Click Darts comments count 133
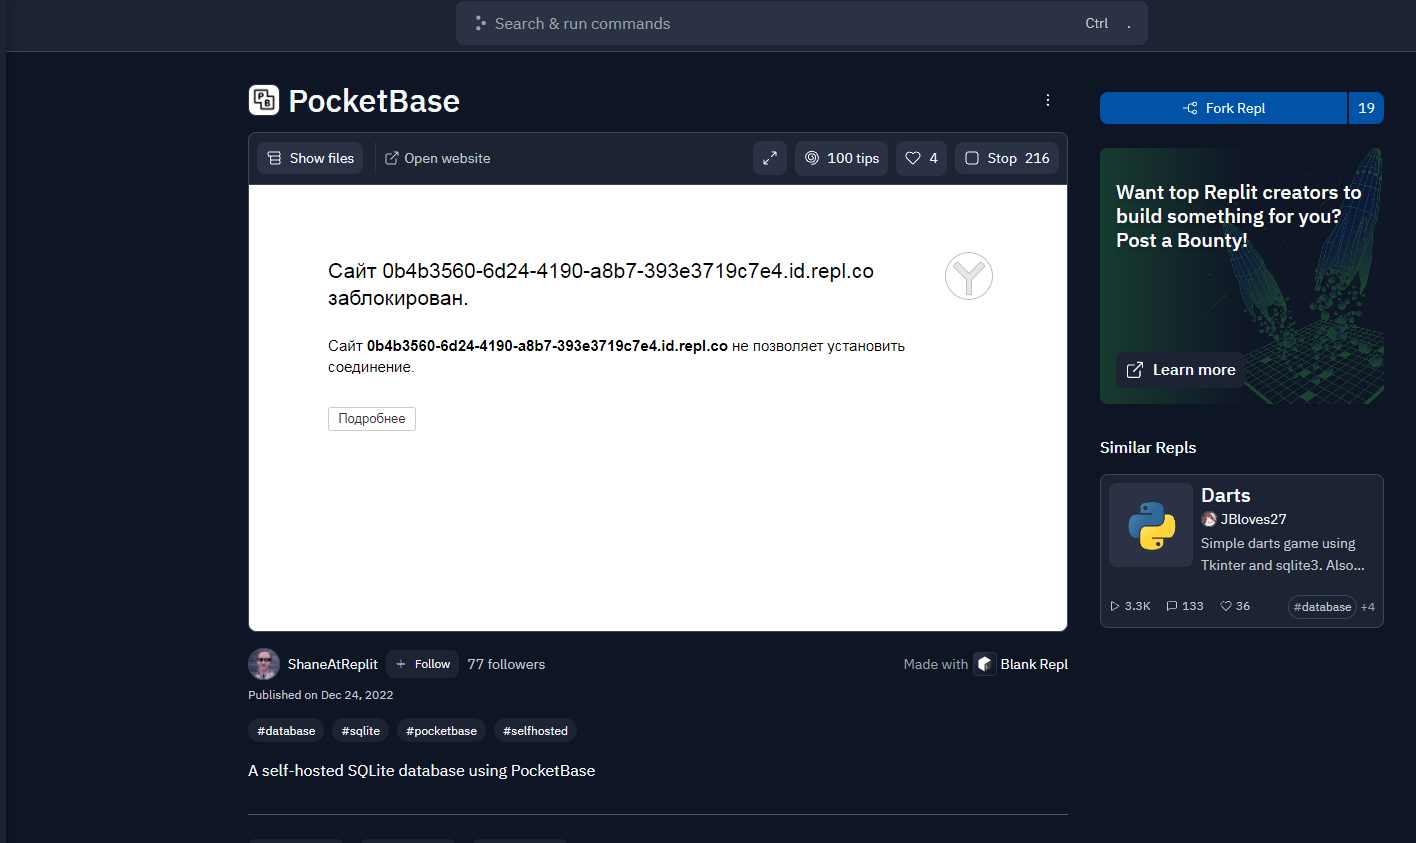 1185,606
